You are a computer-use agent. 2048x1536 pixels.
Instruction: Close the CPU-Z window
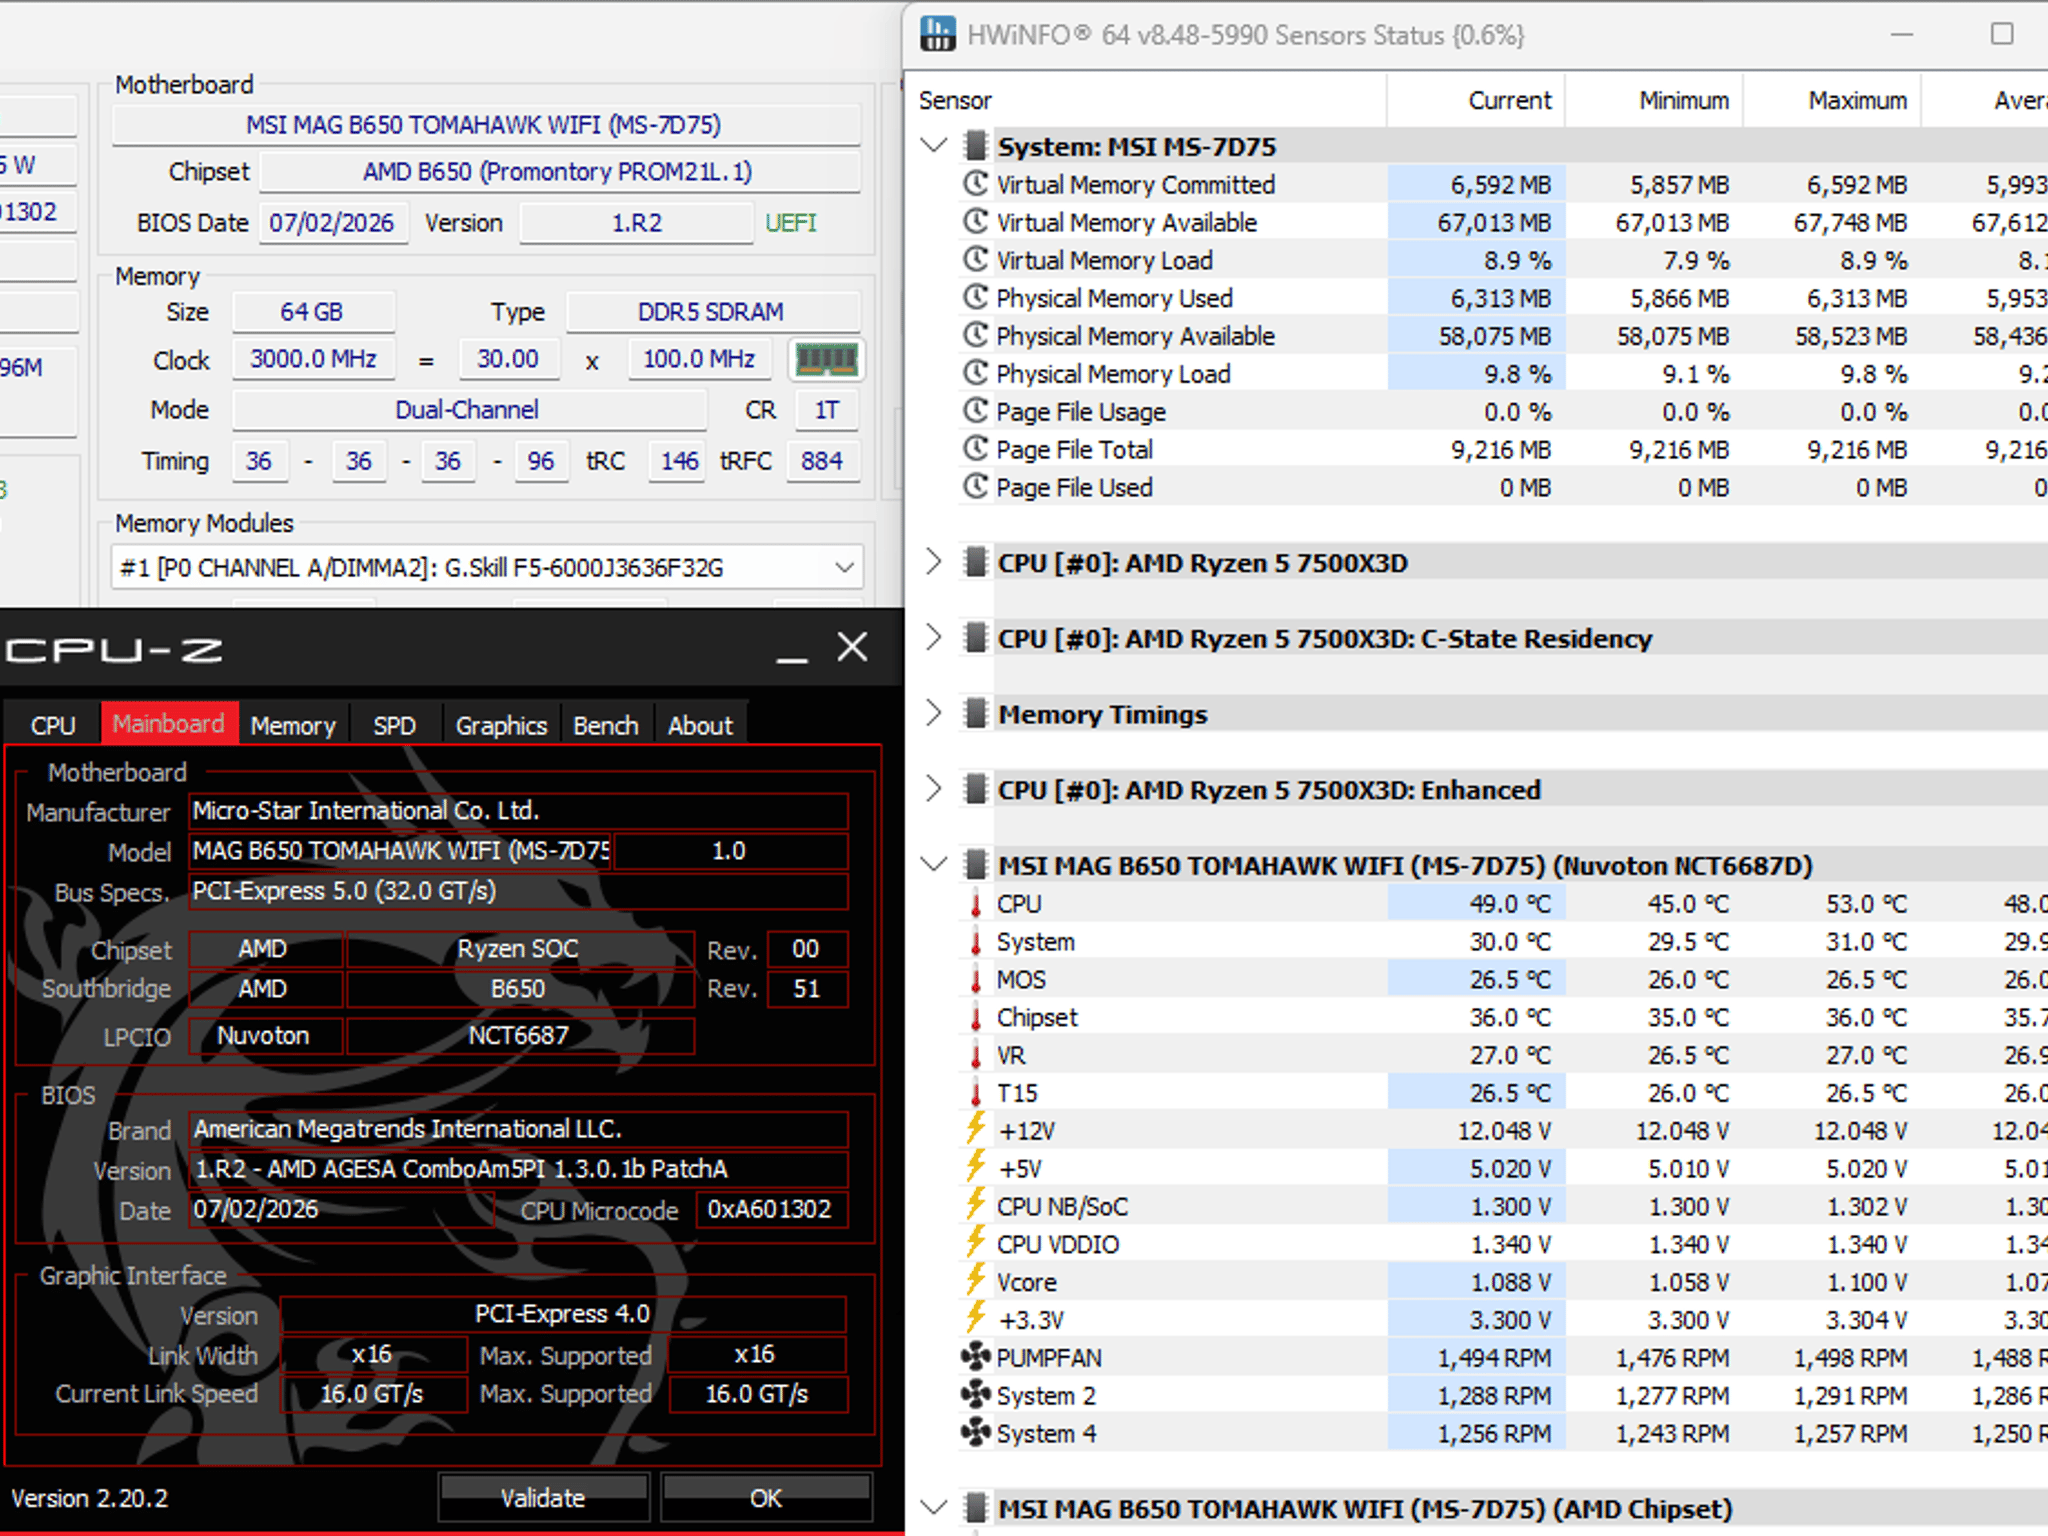(853, 647)
